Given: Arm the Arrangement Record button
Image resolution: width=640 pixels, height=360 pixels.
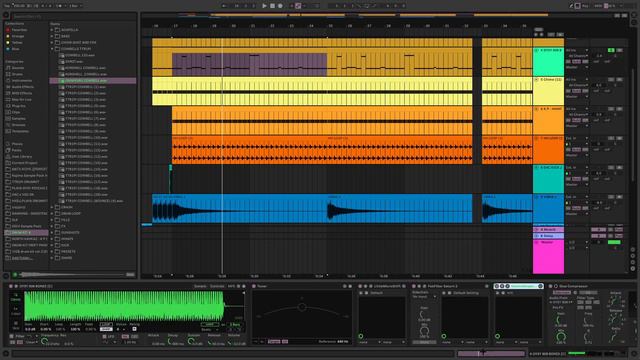Looking at the screenshot, I should pos(280,6).
